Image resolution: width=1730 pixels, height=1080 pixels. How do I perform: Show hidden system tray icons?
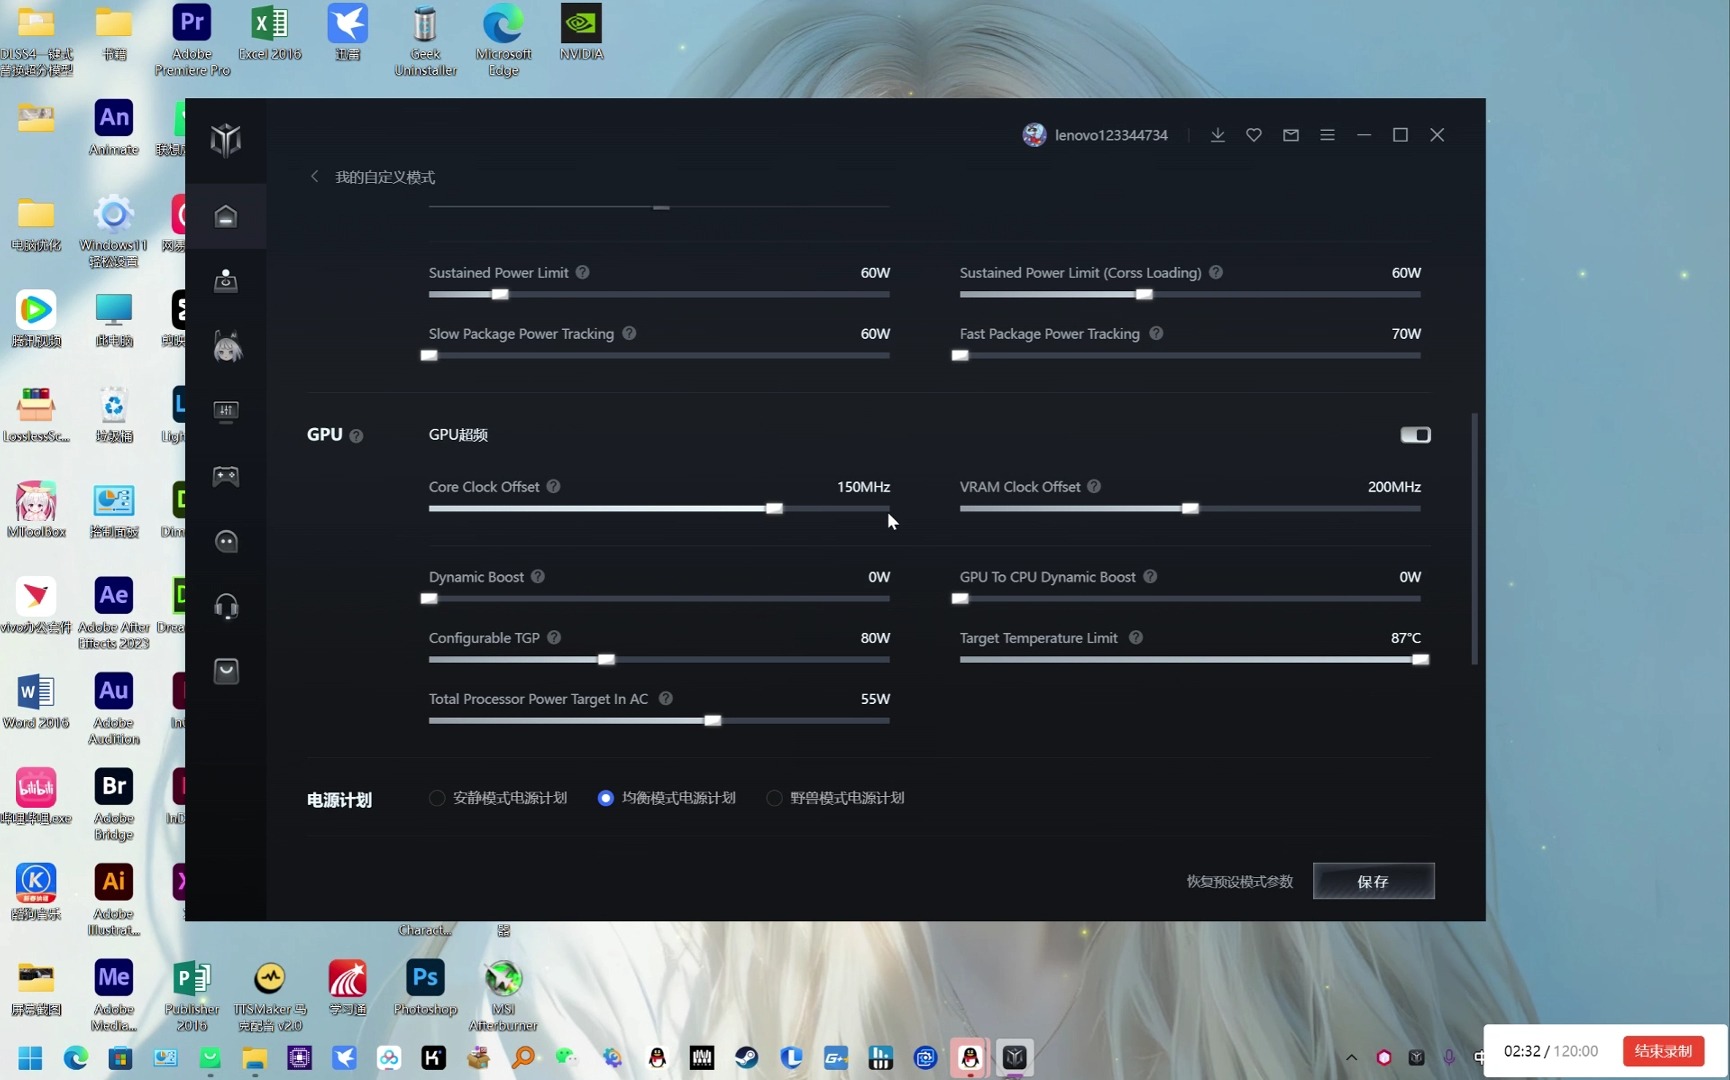click(x=1351, y=1057)
